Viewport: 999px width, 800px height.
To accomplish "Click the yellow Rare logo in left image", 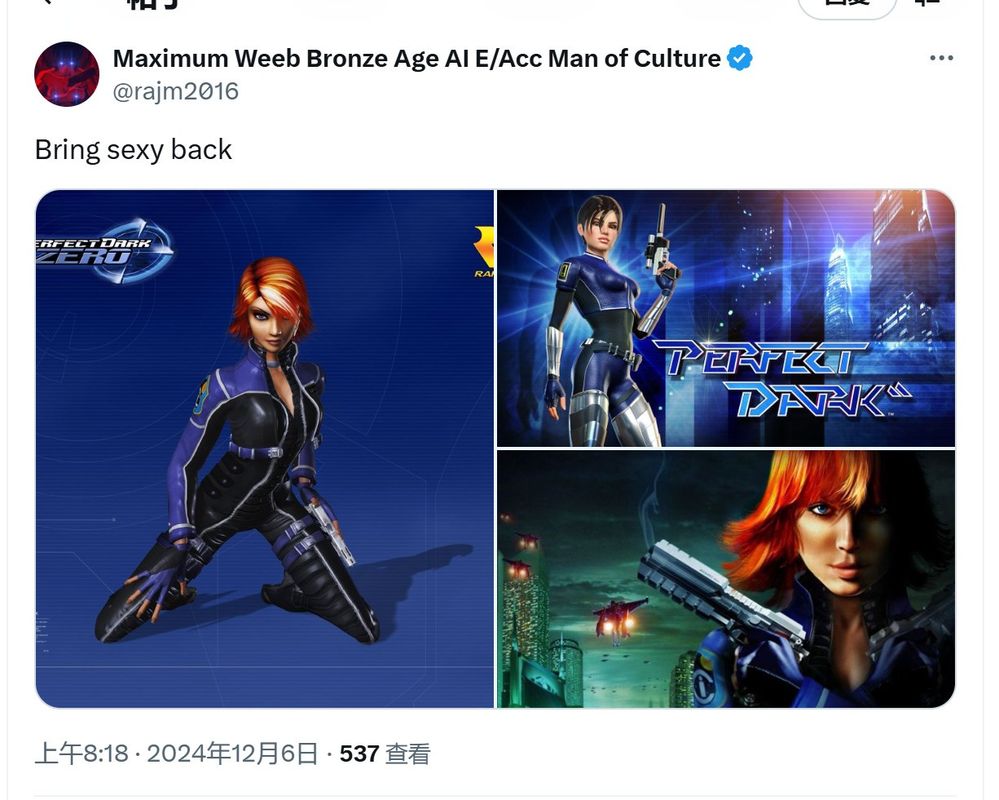I will 484,252.
